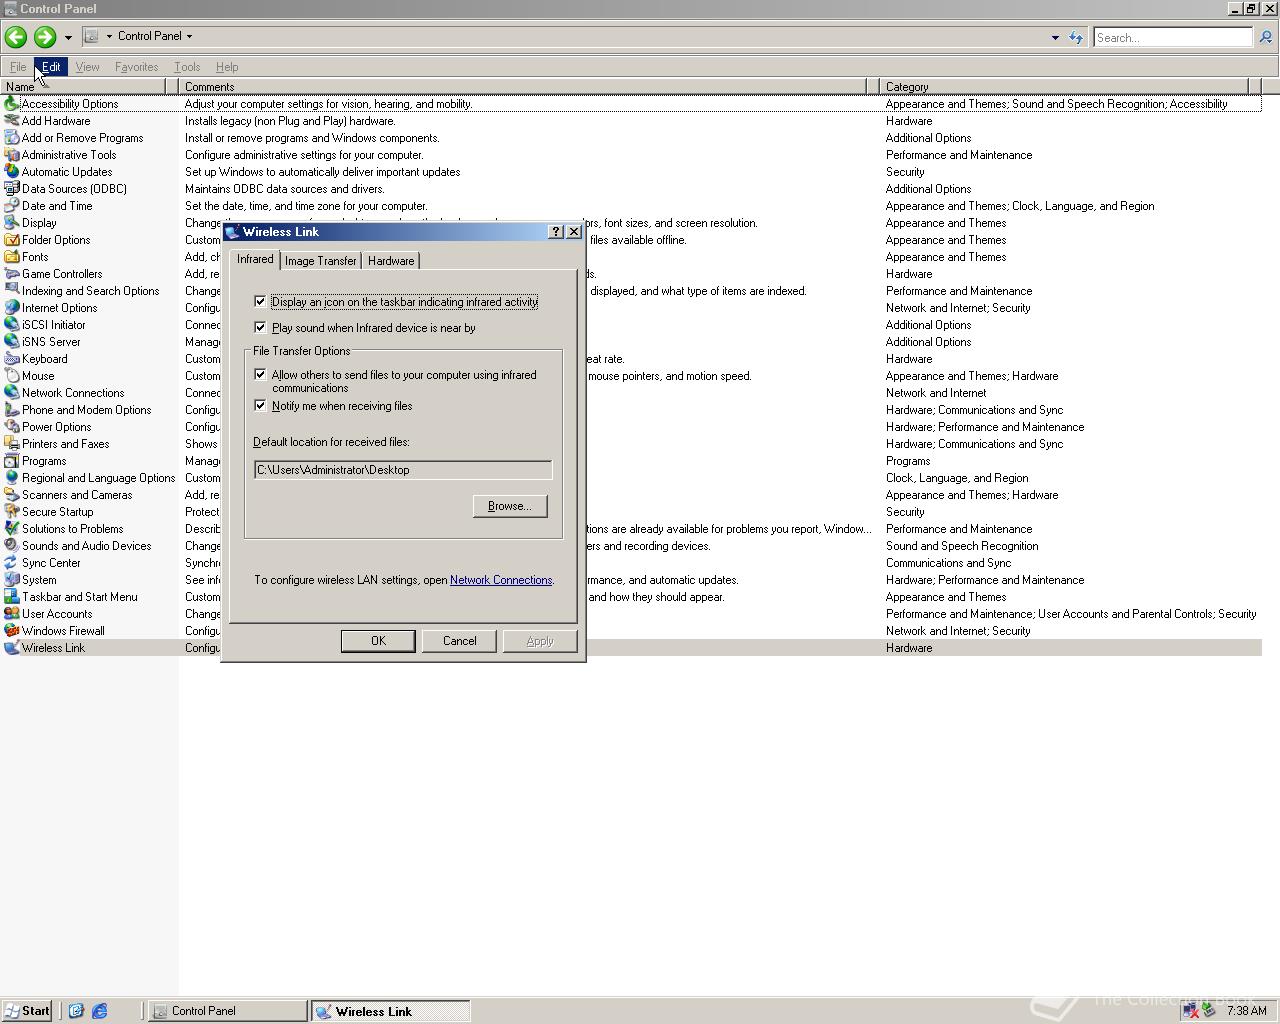
Task: Click the Windows Firewall icon
Action: (x=12, y=631)
